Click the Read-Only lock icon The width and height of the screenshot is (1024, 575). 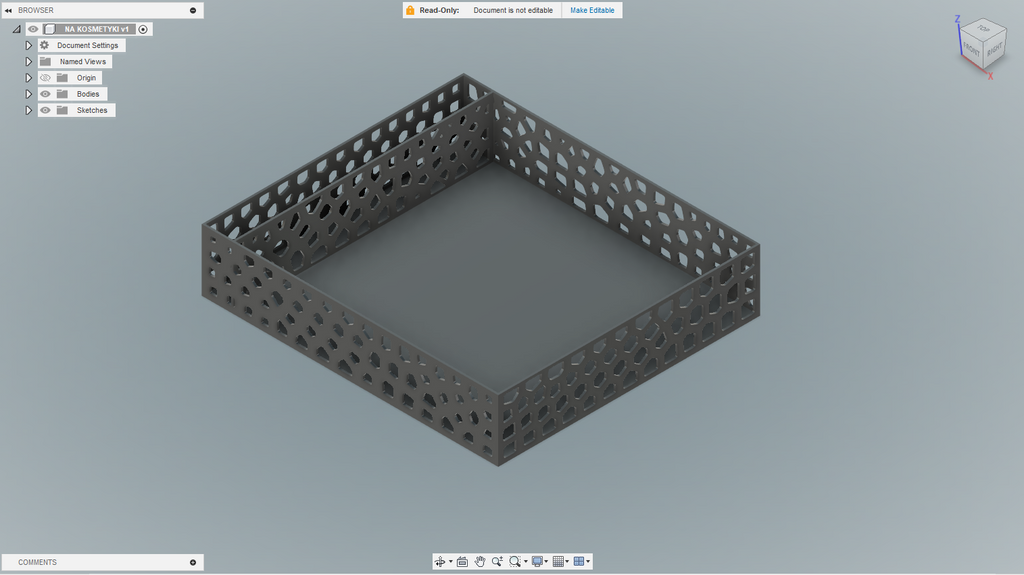(x=410, y=10)
